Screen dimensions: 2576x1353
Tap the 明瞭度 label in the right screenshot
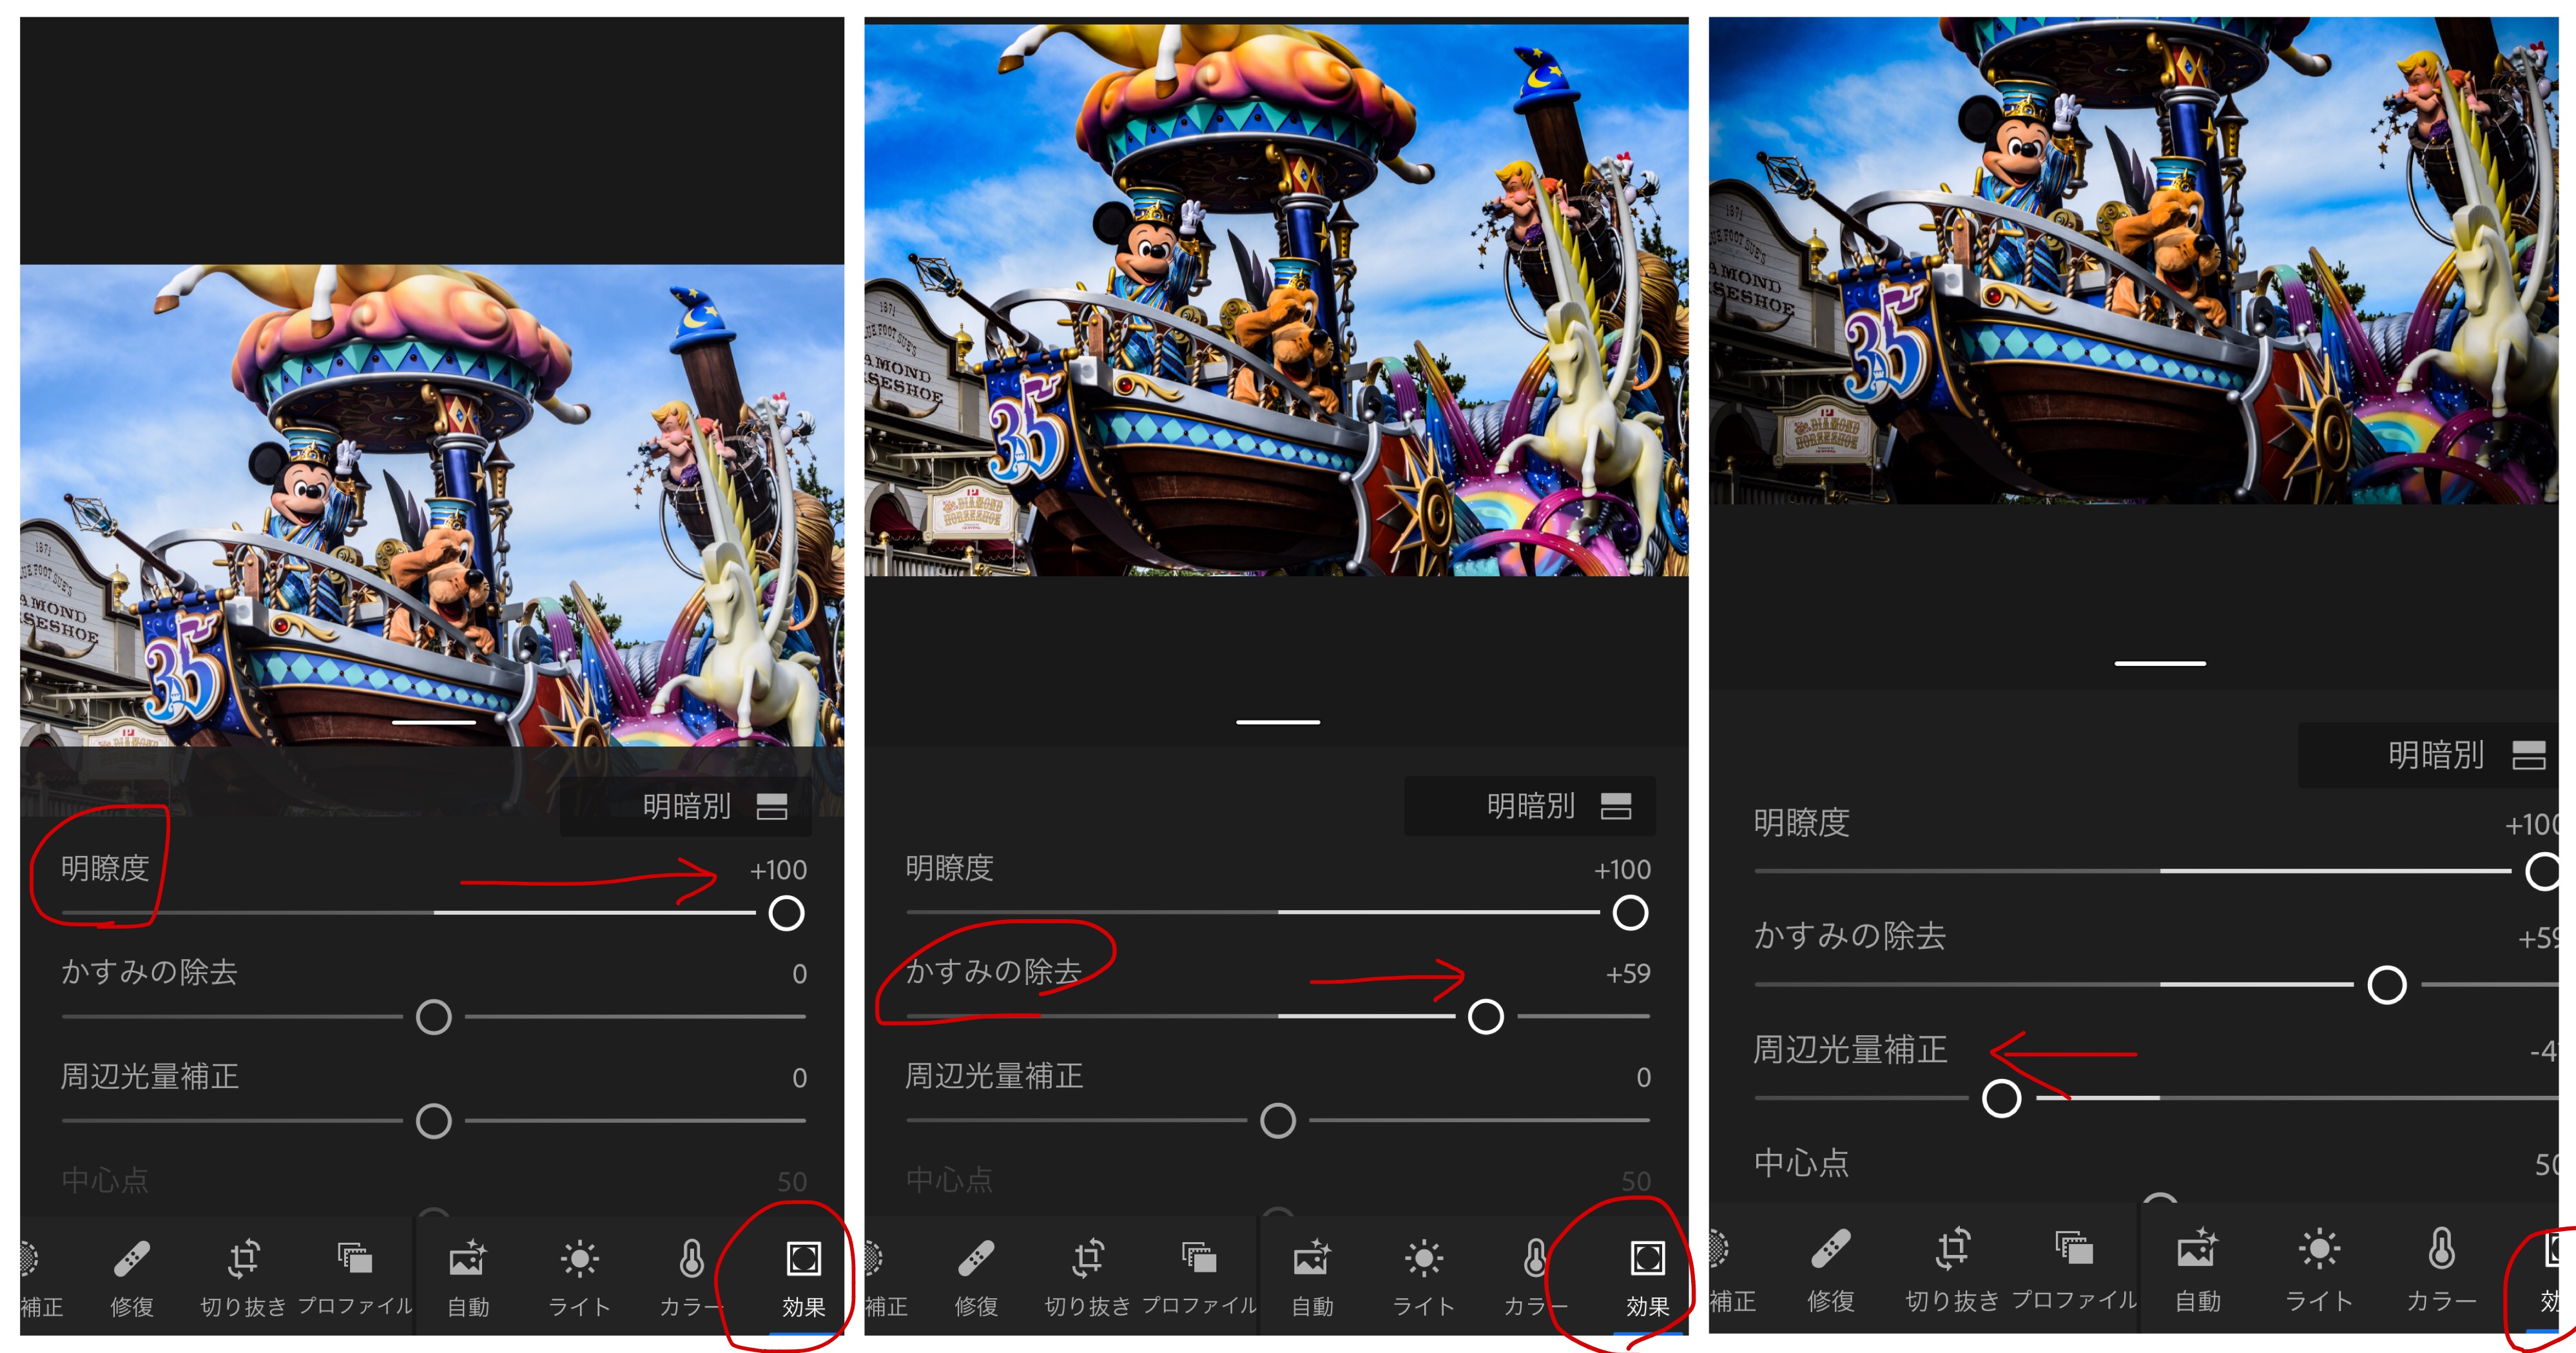[x=1802, y=823]
